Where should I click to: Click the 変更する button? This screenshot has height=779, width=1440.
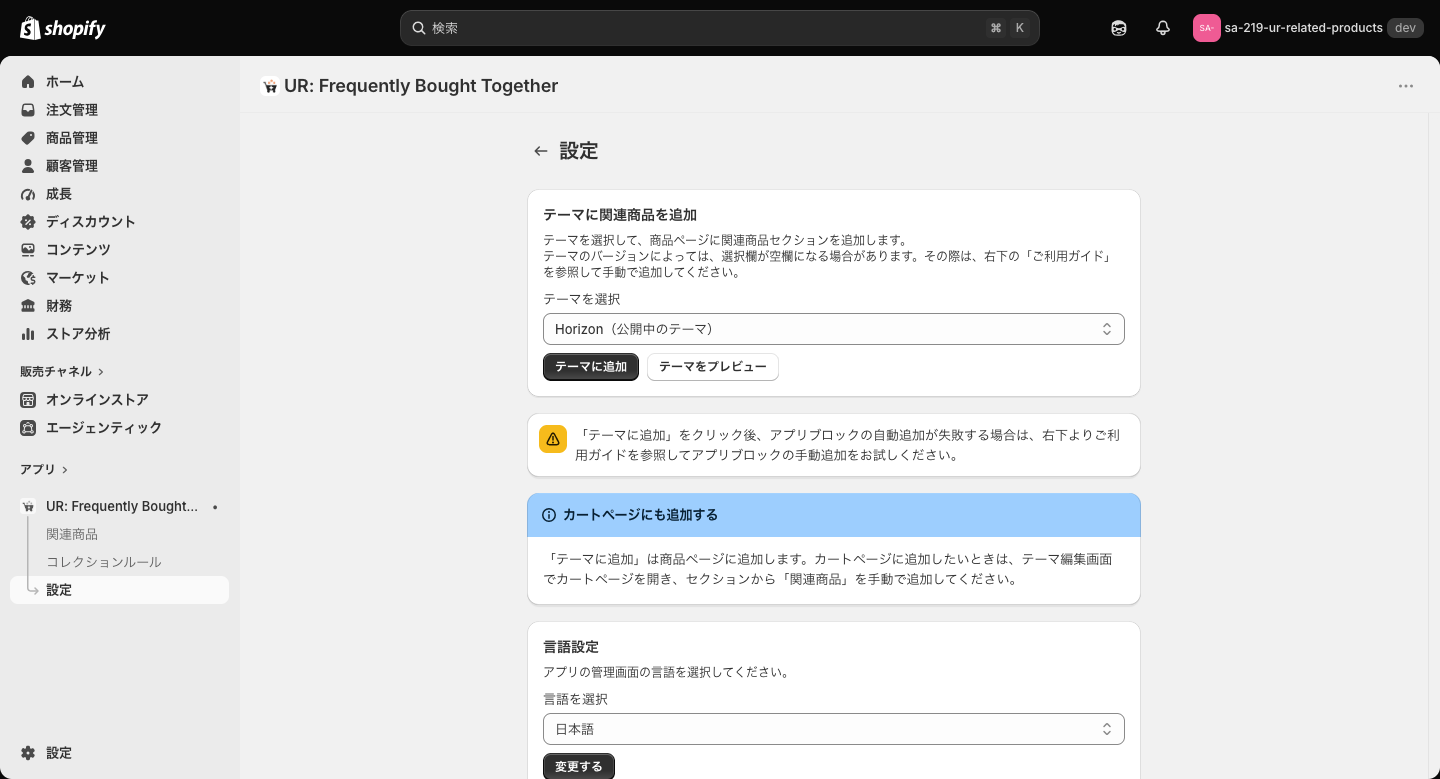click(x=579, y=767)
